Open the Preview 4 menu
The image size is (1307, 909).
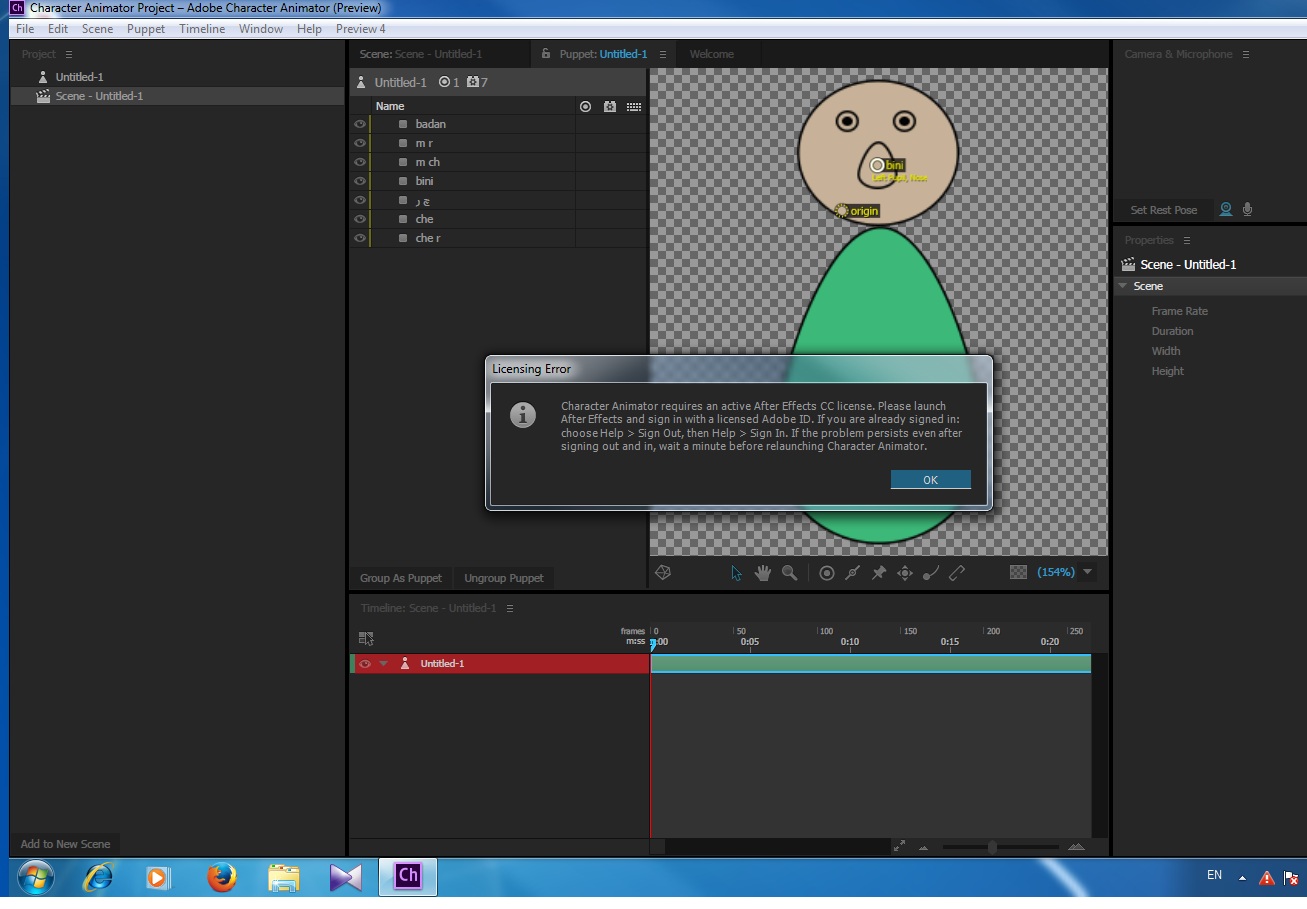360,29
